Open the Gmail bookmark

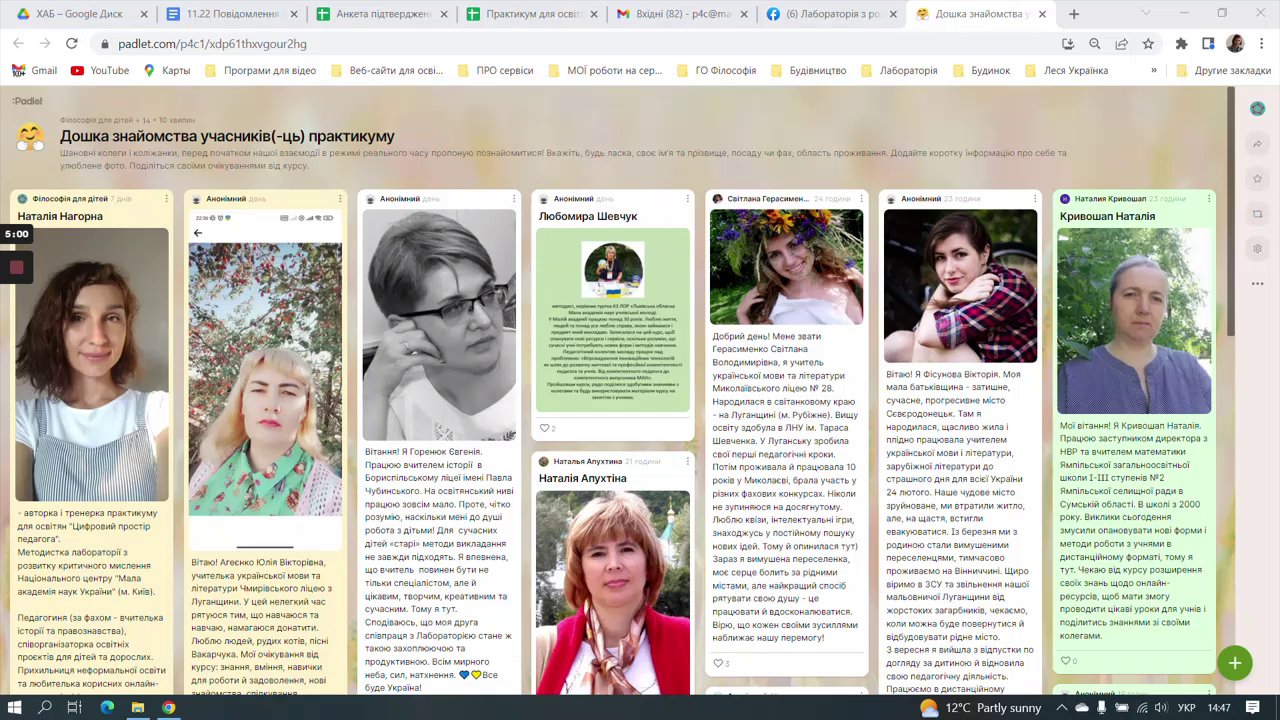point(34,71)
